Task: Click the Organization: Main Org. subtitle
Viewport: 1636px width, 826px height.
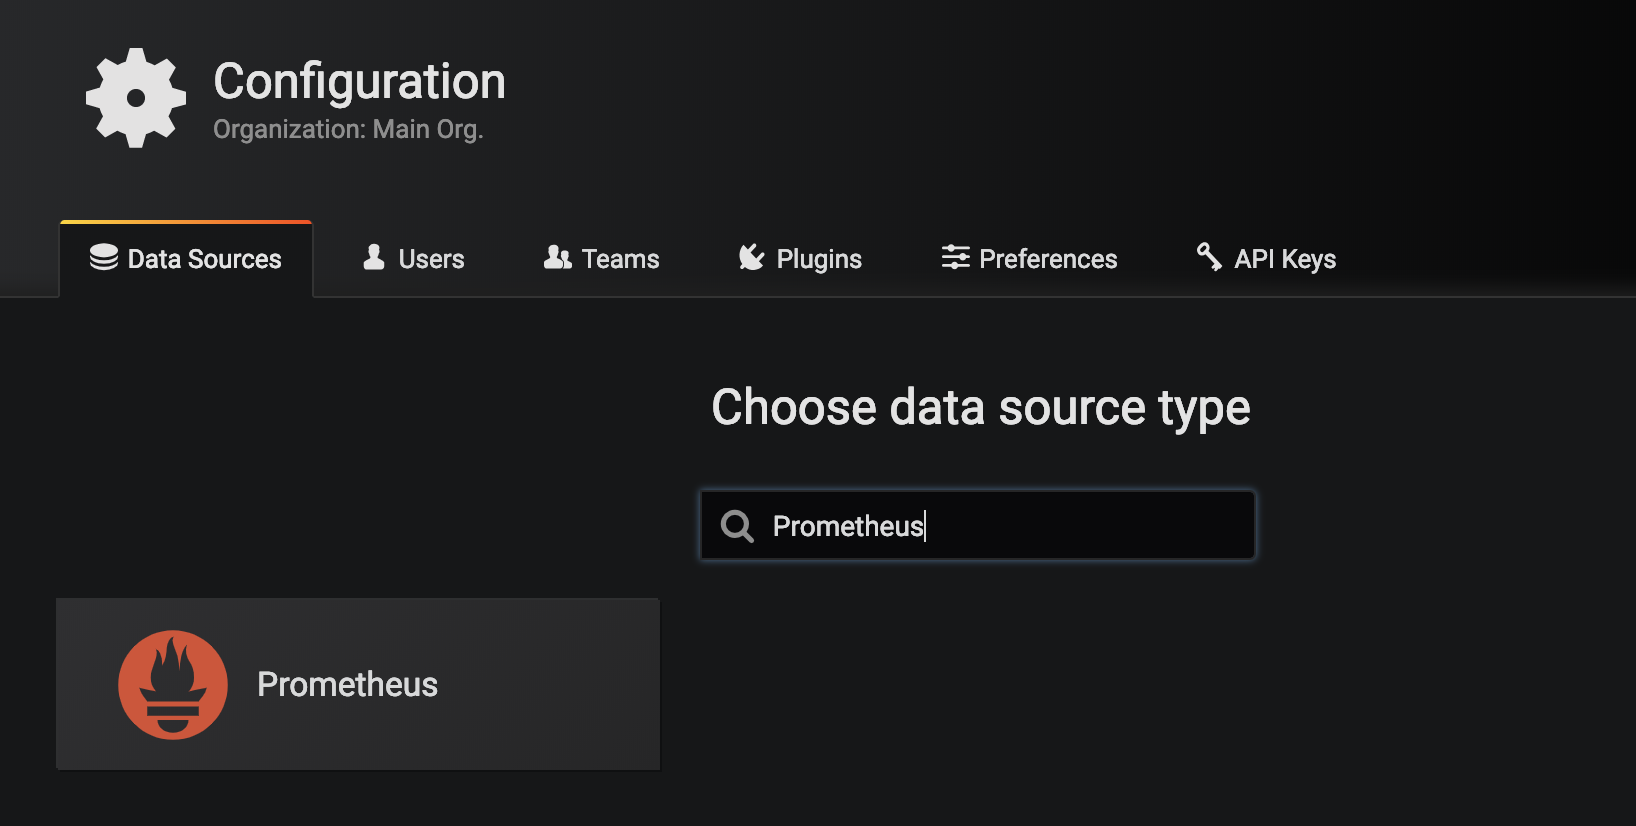Action: pyautogui.click(x=348, y=130)
